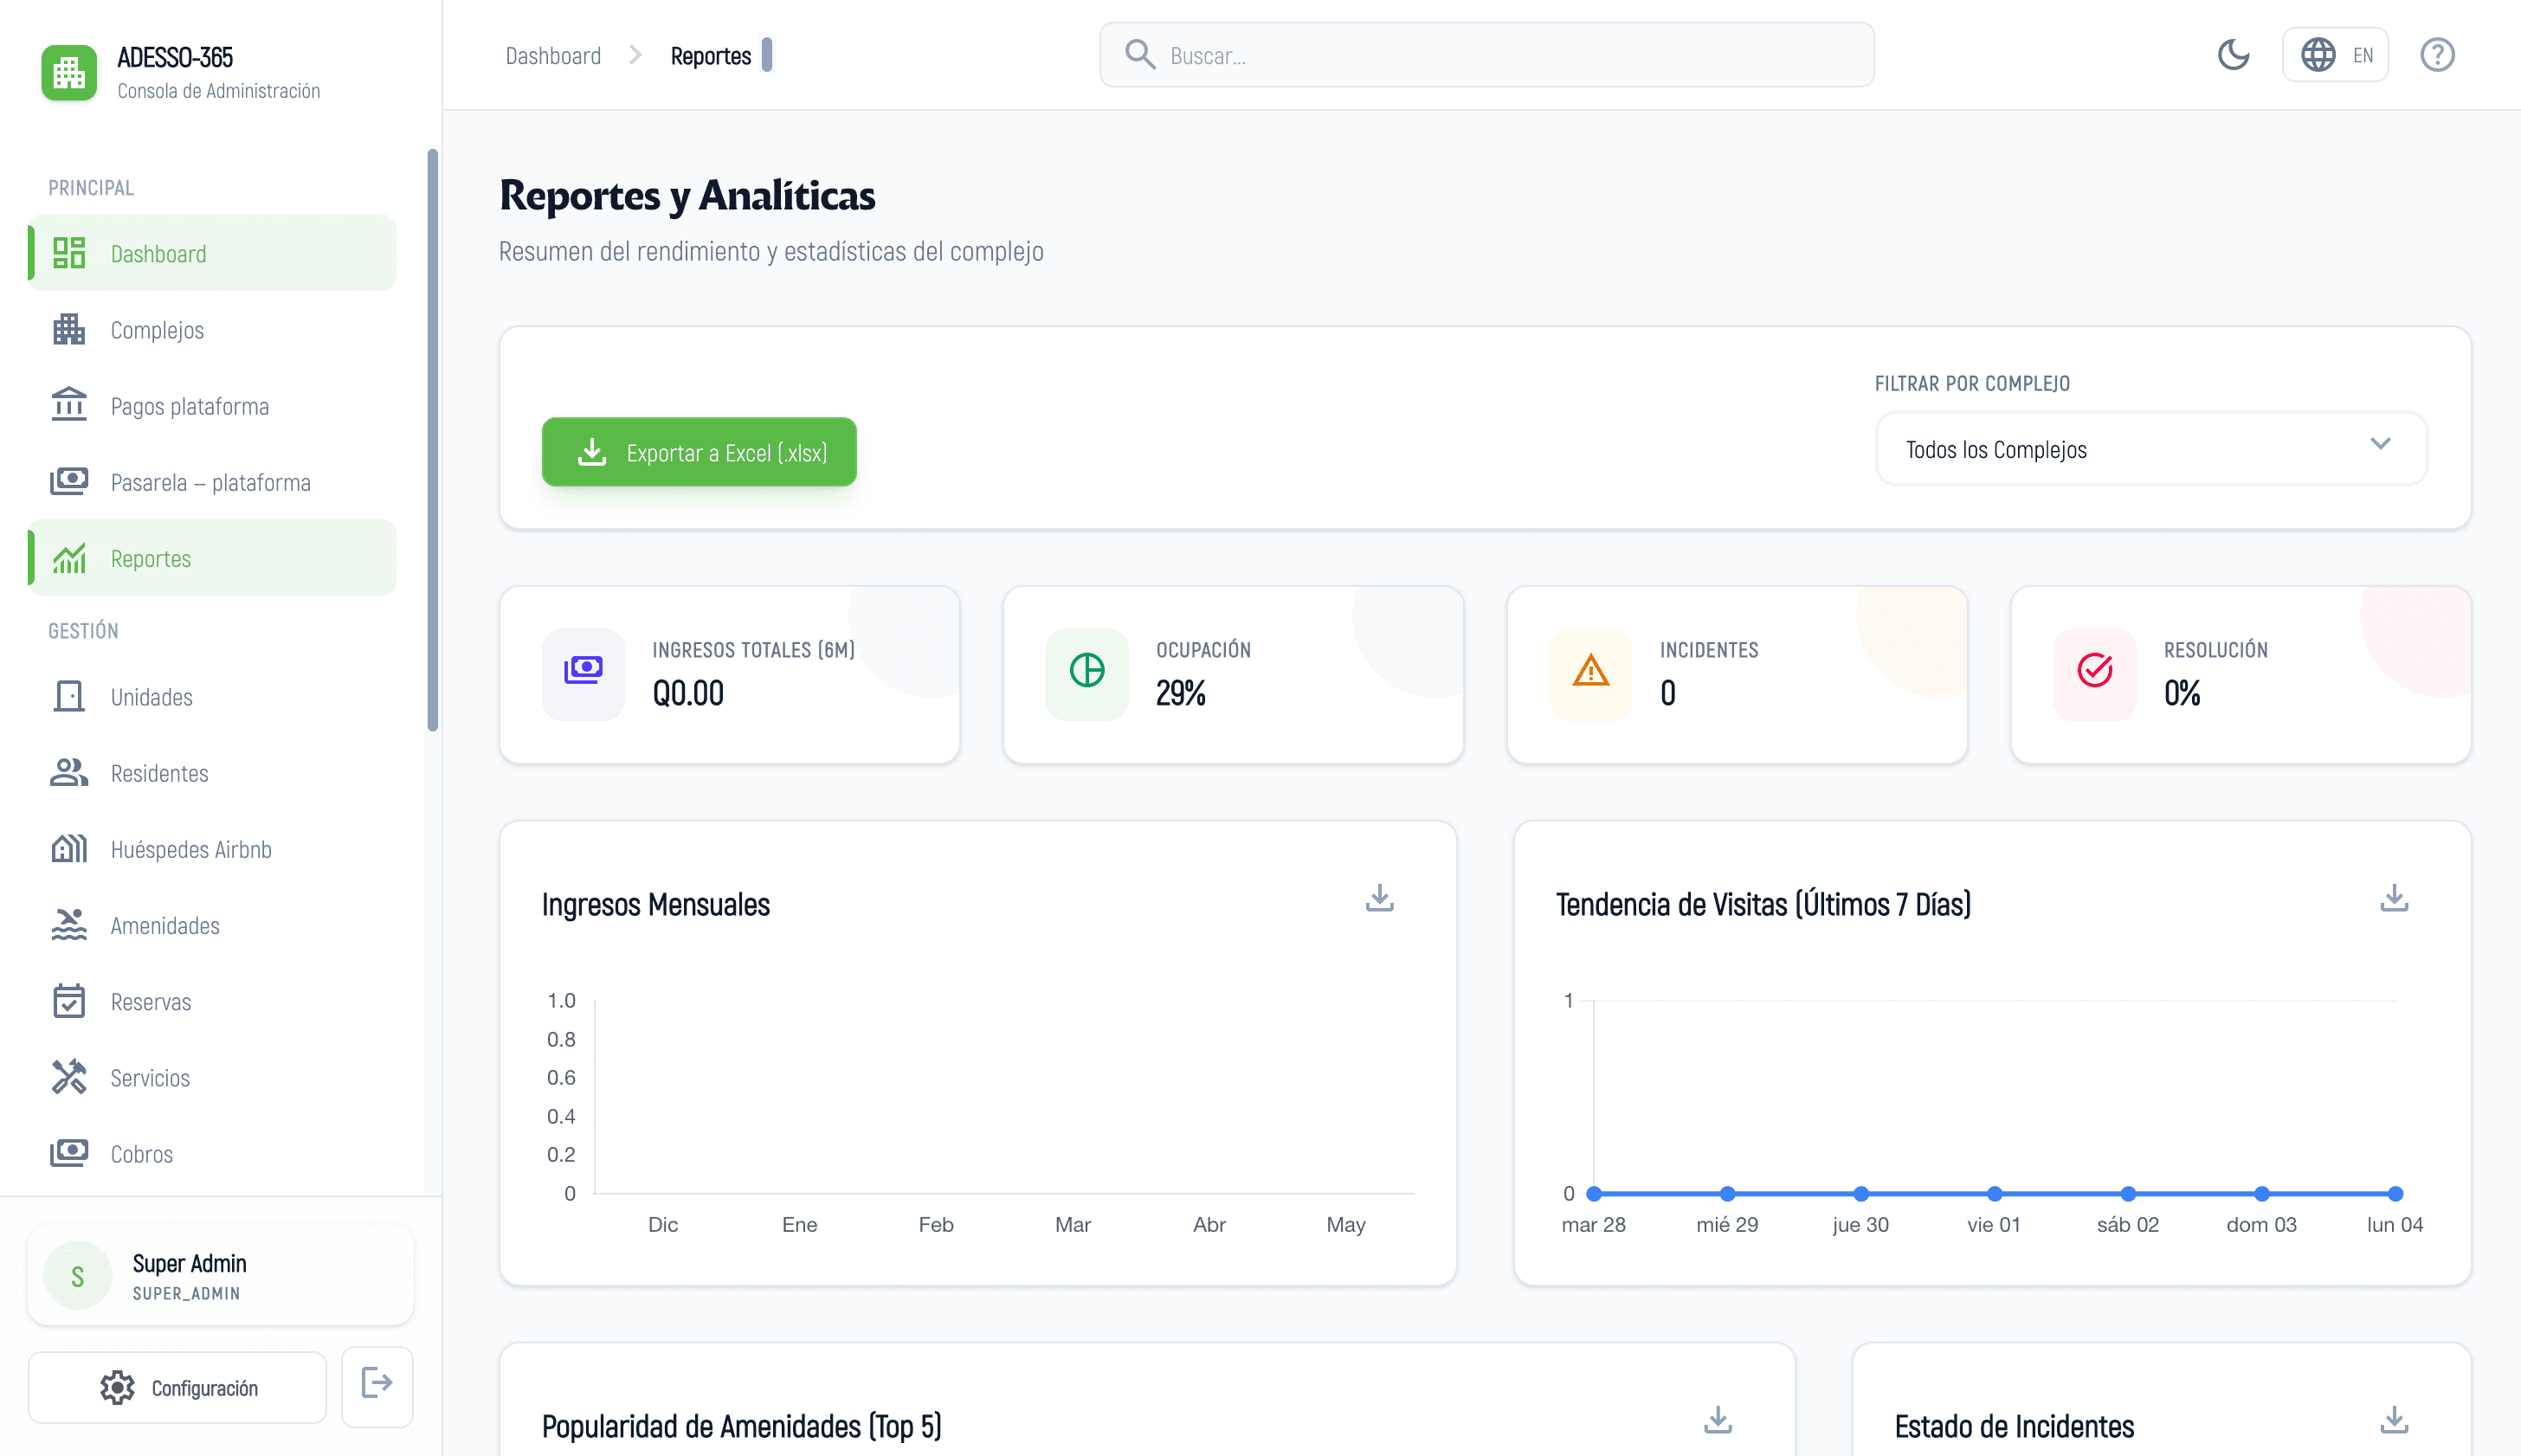
Task: Open the Super Admin profile card
Action: [221, 1276]
